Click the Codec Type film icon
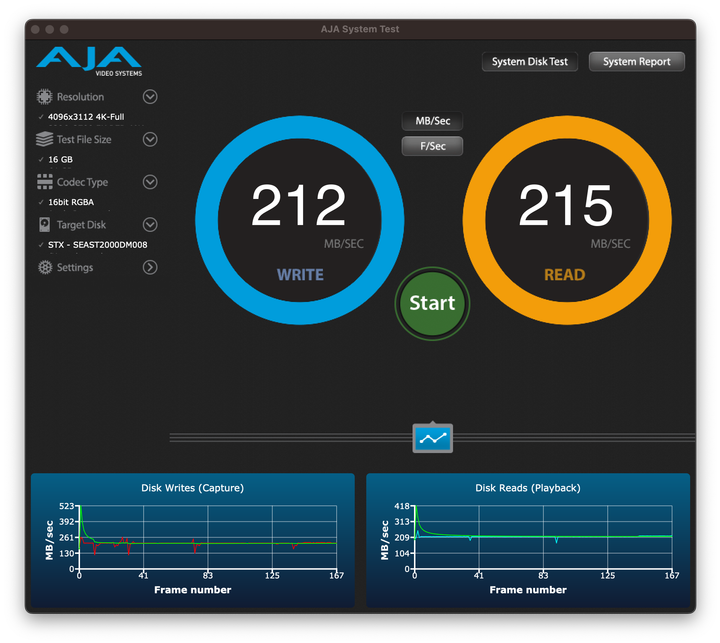This screenshot has width=720, height=643. pos(44,182)
